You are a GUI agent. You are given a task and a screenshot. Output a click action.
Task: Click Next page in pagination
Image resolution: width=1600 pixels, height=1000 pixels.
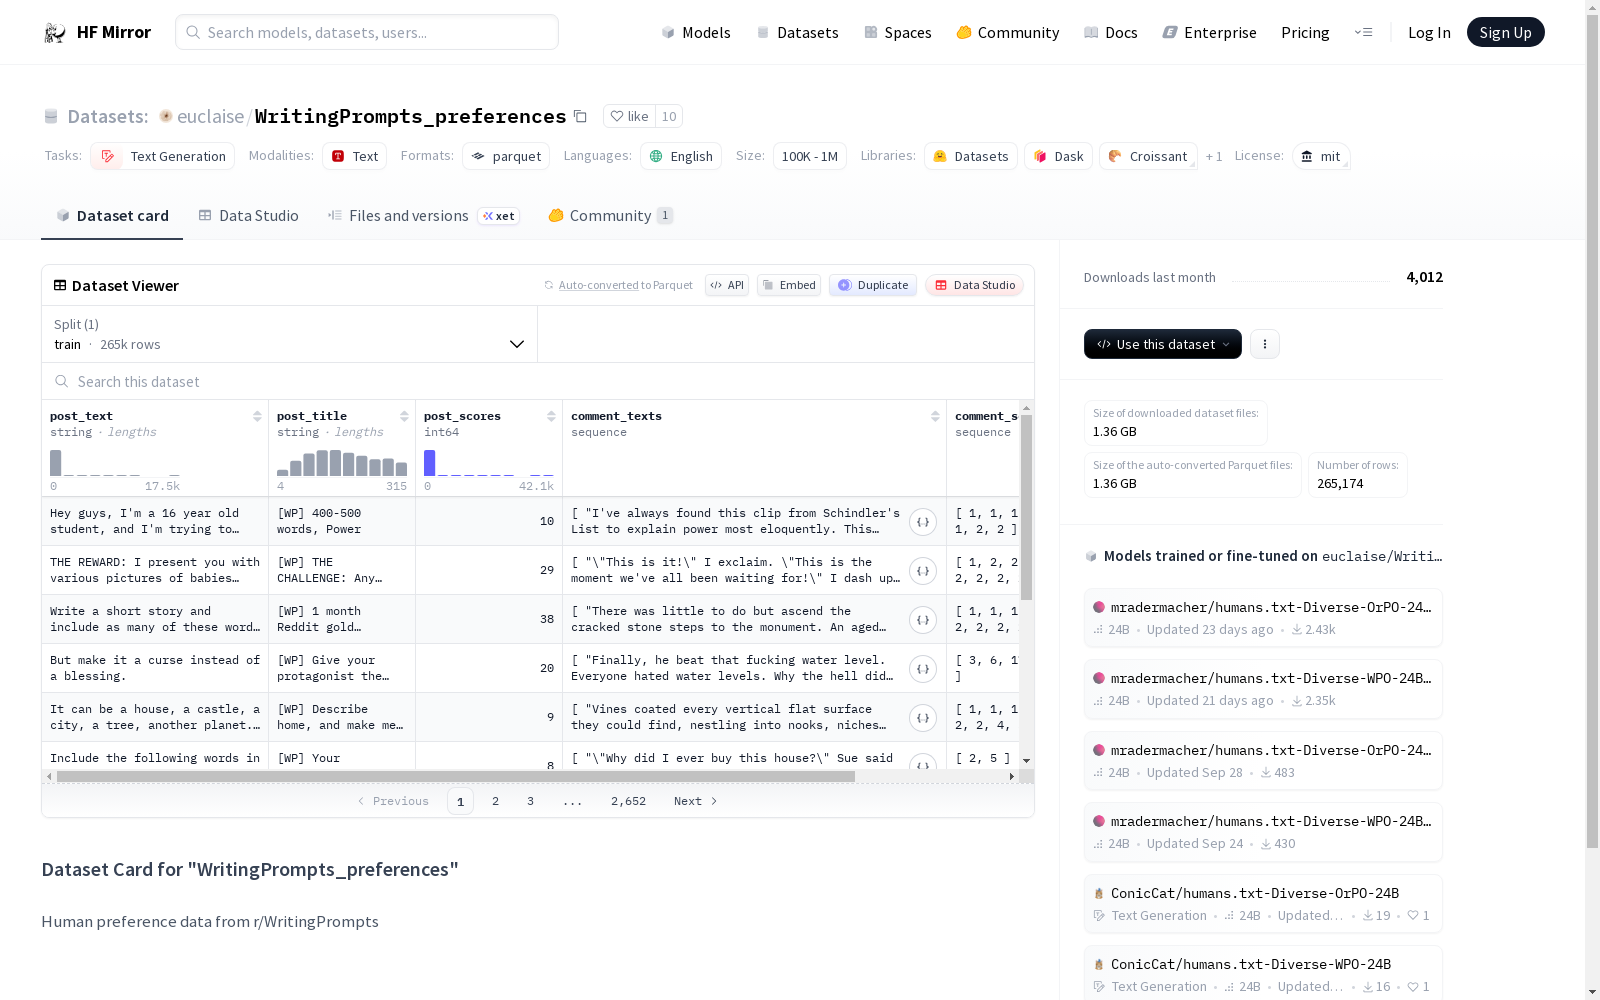tap(696, 801)
